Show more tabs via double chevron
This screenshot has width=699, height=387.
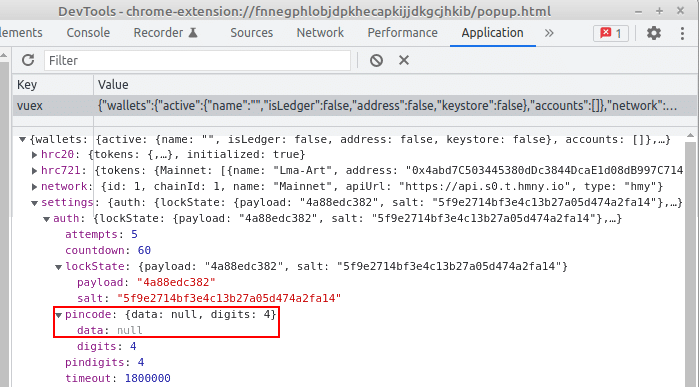pos(549,33)
